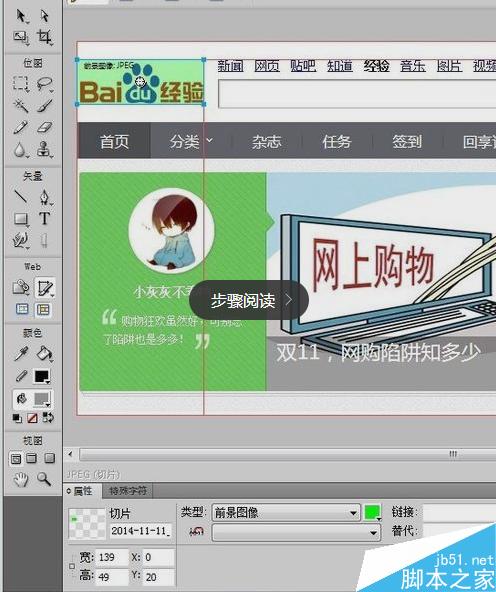Select the Freeform tool
Image resolution: width=496 pixels, height=592 pixels.
tap(21, 240)
